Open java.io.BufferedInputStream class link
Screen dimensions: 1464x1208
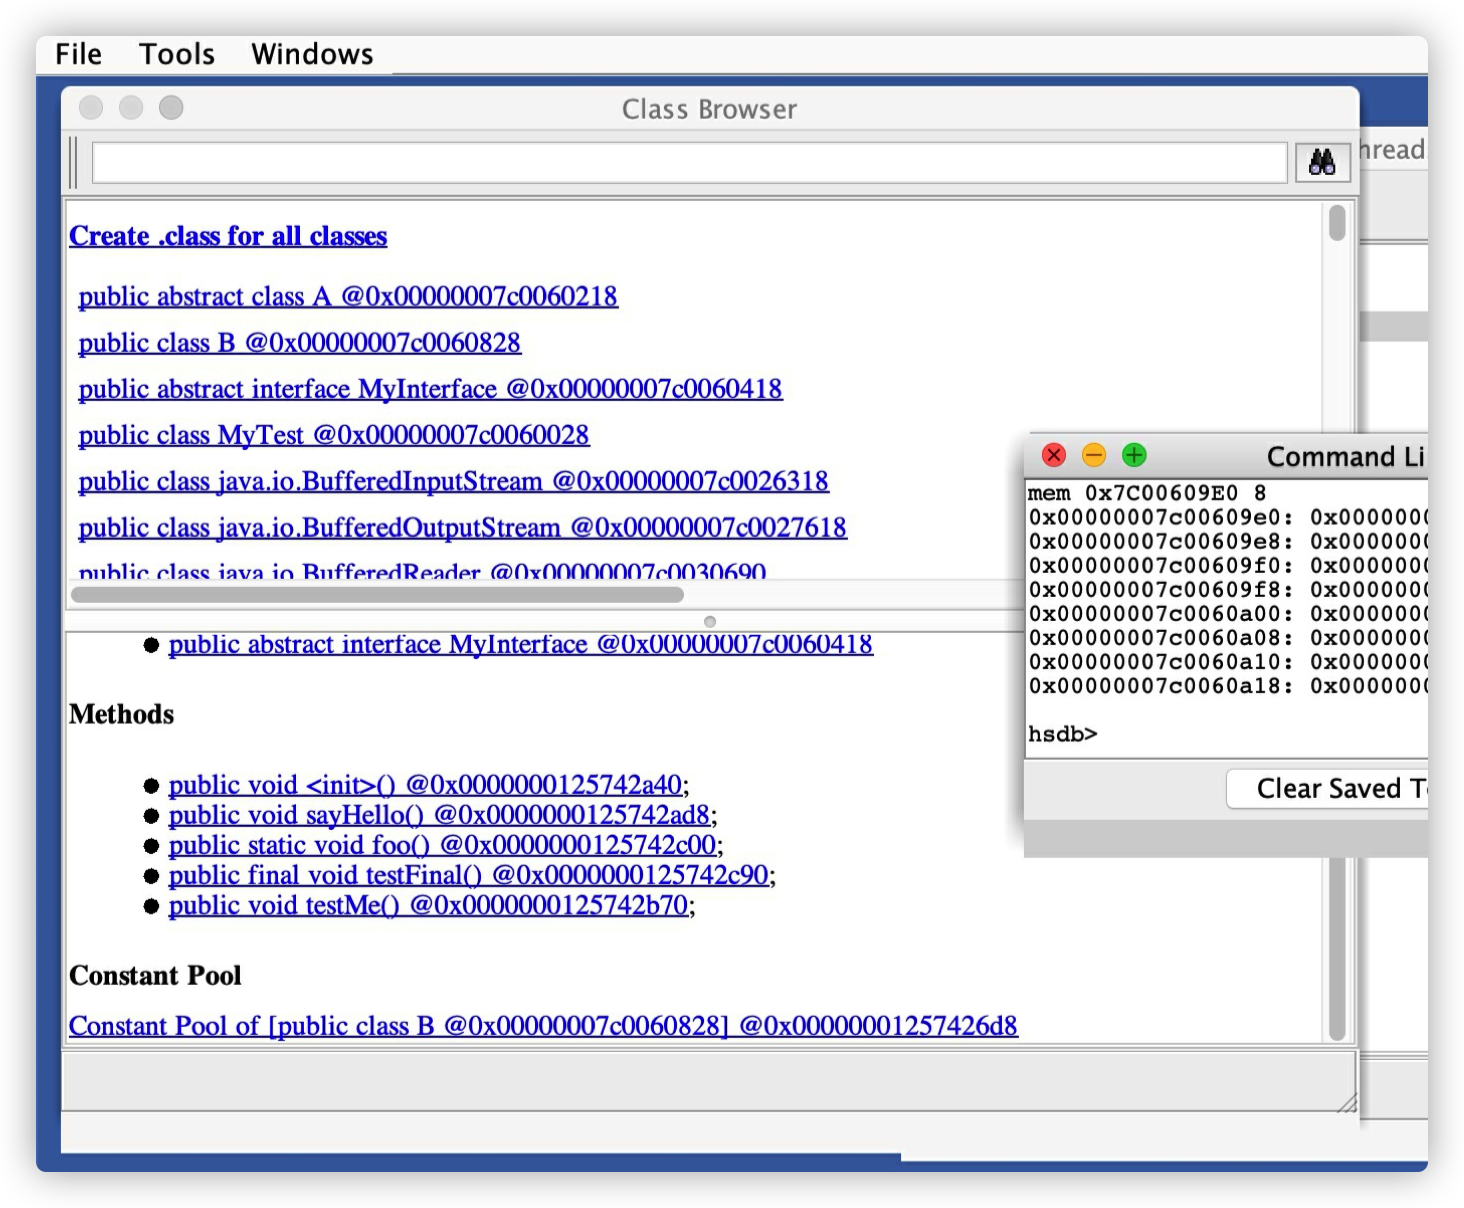(453, 481)
